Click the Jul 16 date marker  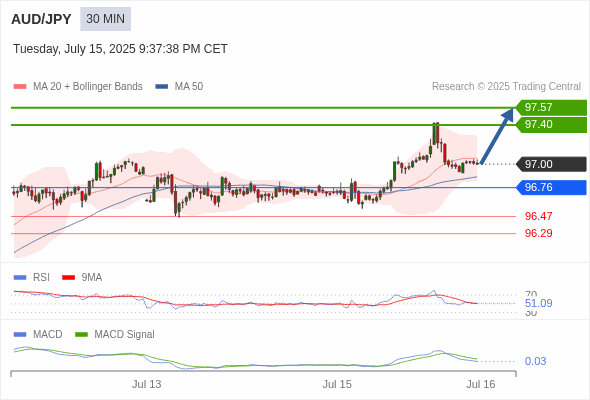coord(481,384)
